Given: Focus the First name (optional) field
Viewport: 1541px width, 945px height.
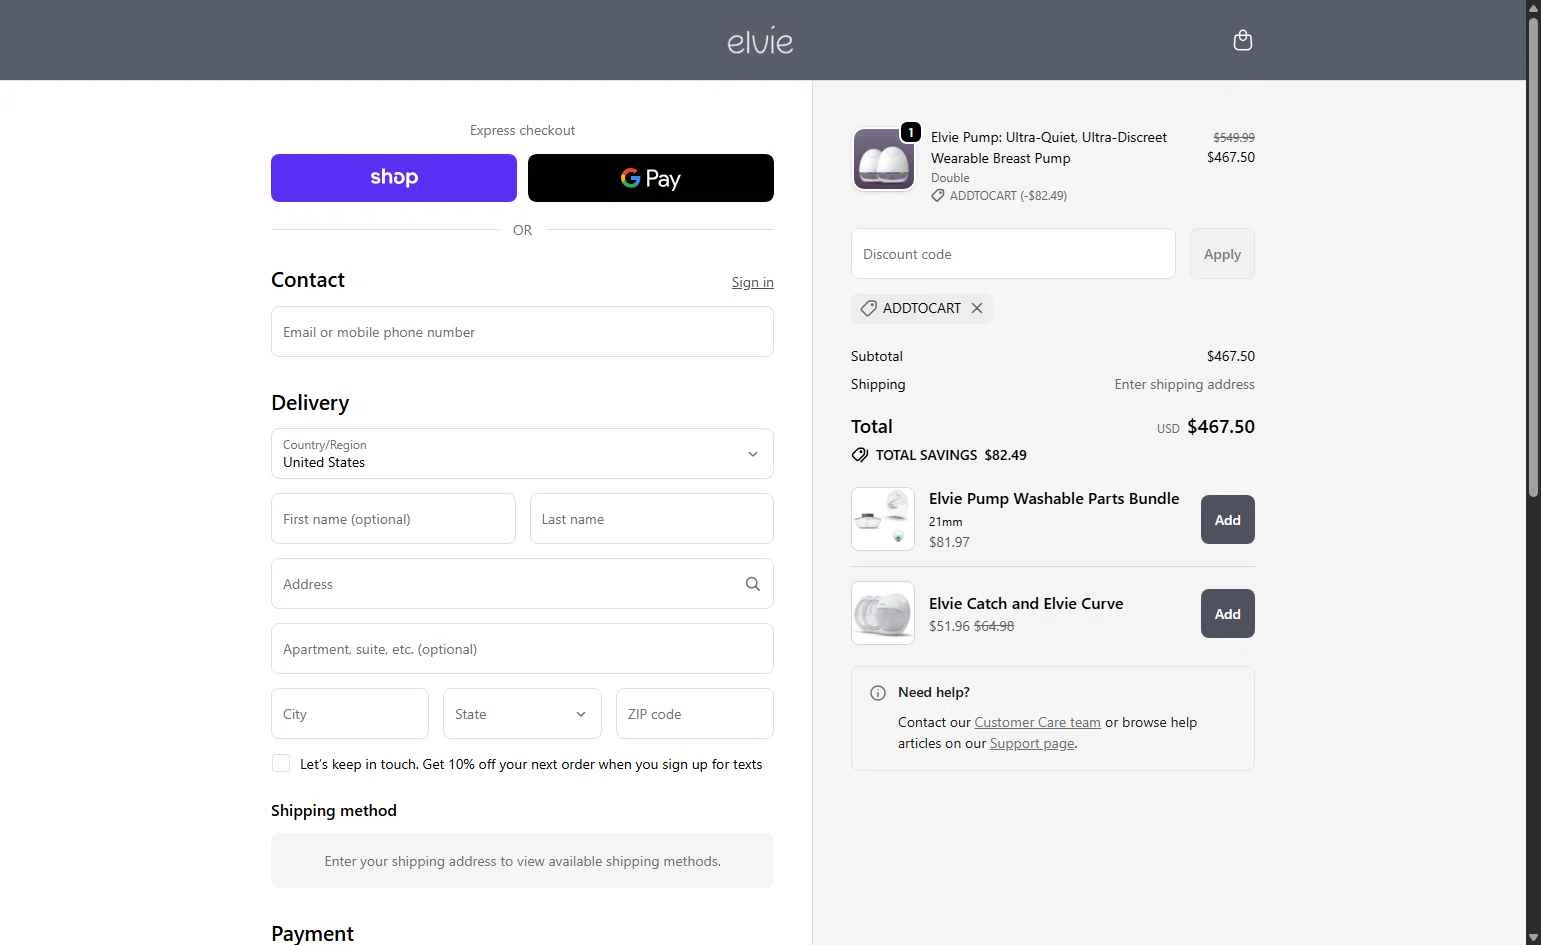Looking at the screenshot, I should point(393,519).
